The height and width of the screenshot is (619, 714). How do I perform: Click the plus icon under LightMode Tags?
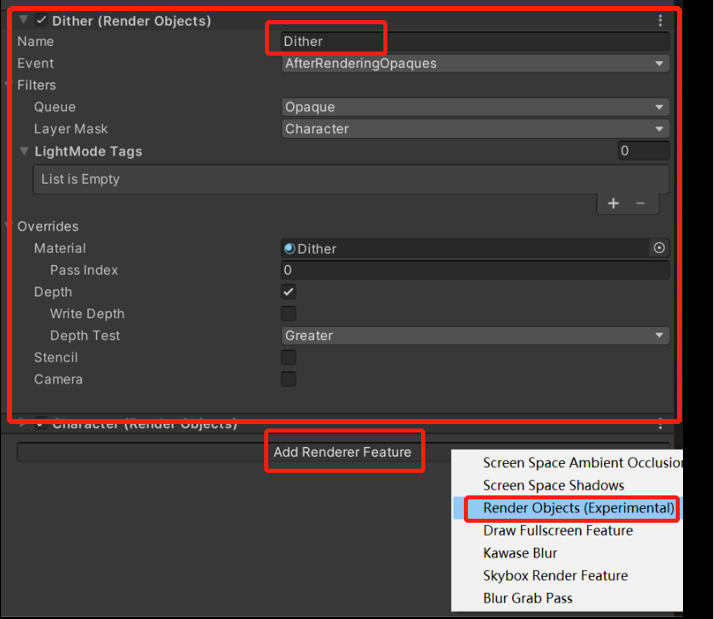(x=613, y=203)
